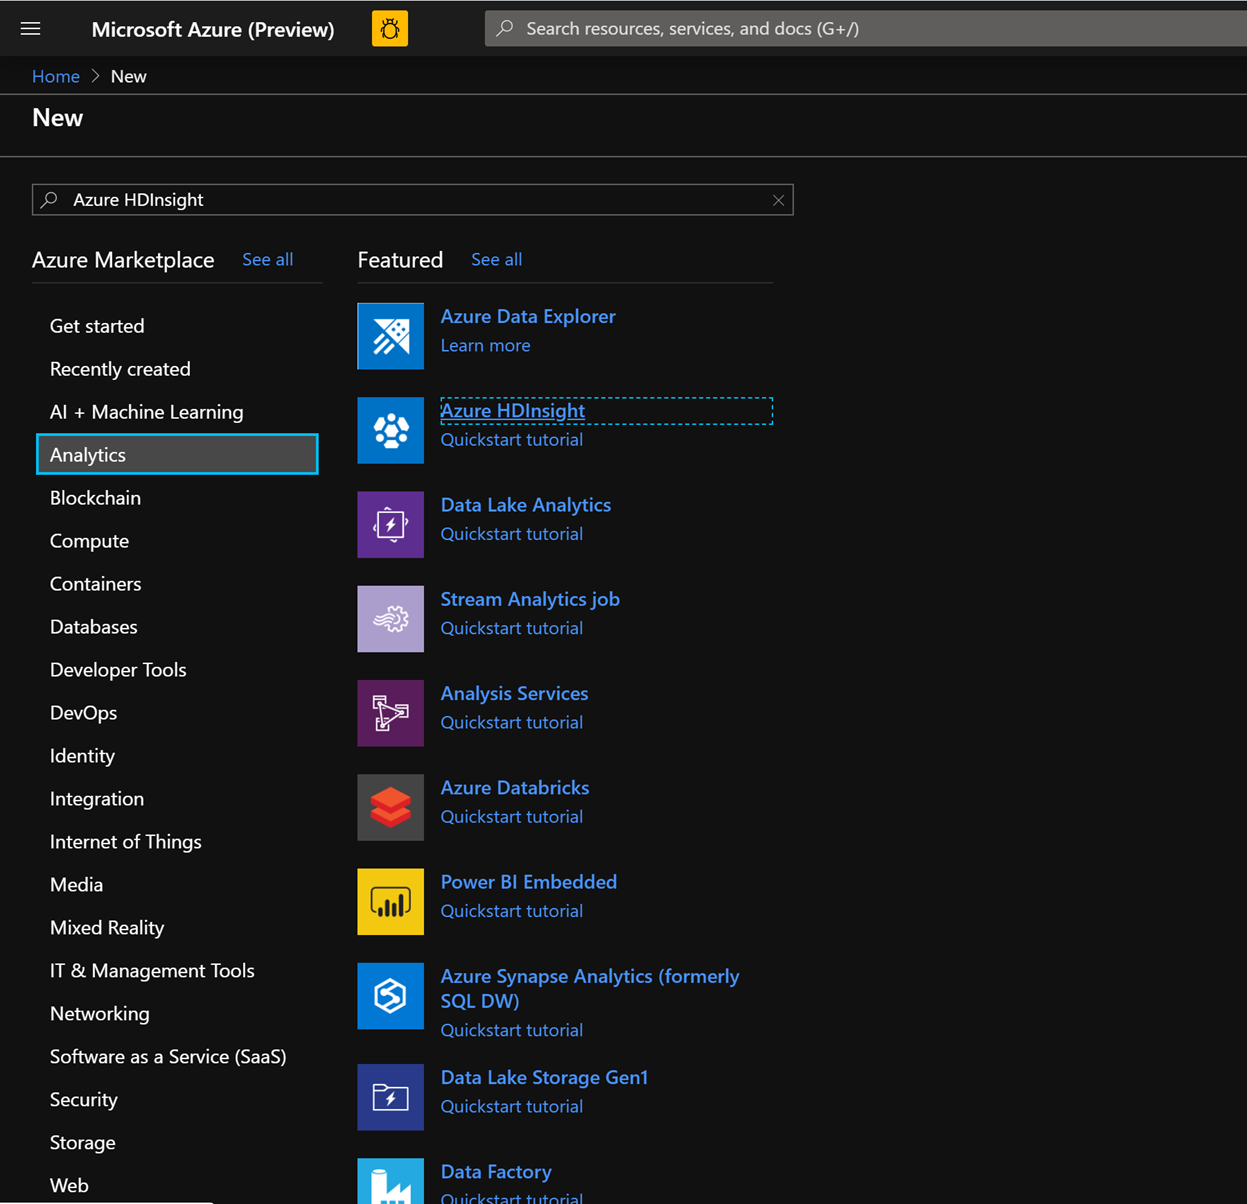The width and height of the screenshot is (1247, 1204).
Task: Open Data Lake Storage Gen1 link
Action: [x=545, y=1077]
